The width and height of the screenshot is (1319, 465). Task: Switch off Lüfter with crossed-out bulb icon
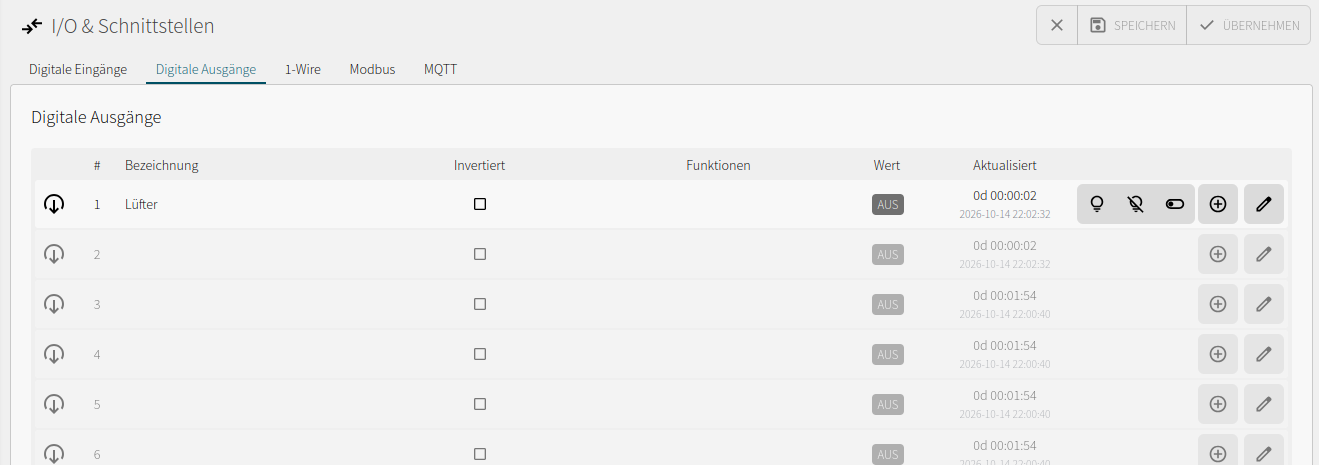coord(1135,204)
